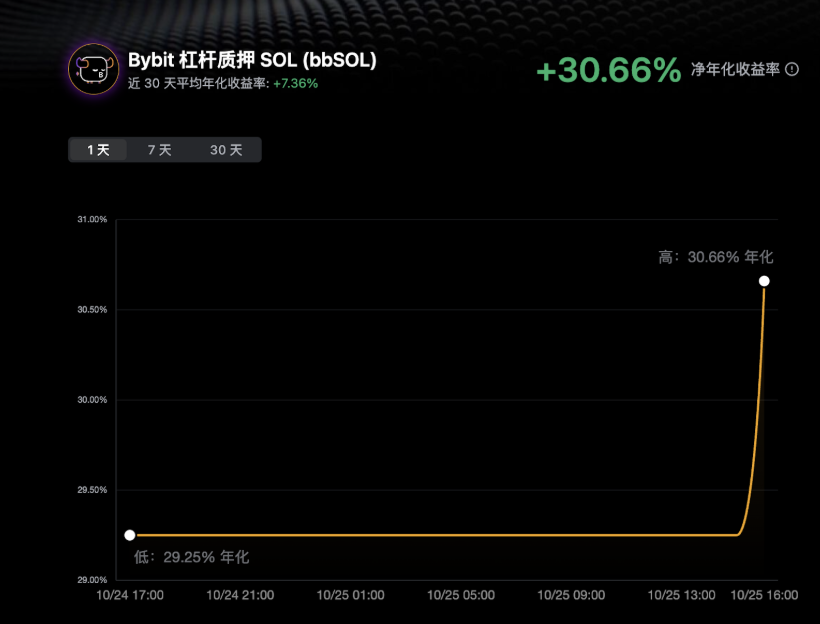Click the 净年化收益率 label

click(735, 69)
